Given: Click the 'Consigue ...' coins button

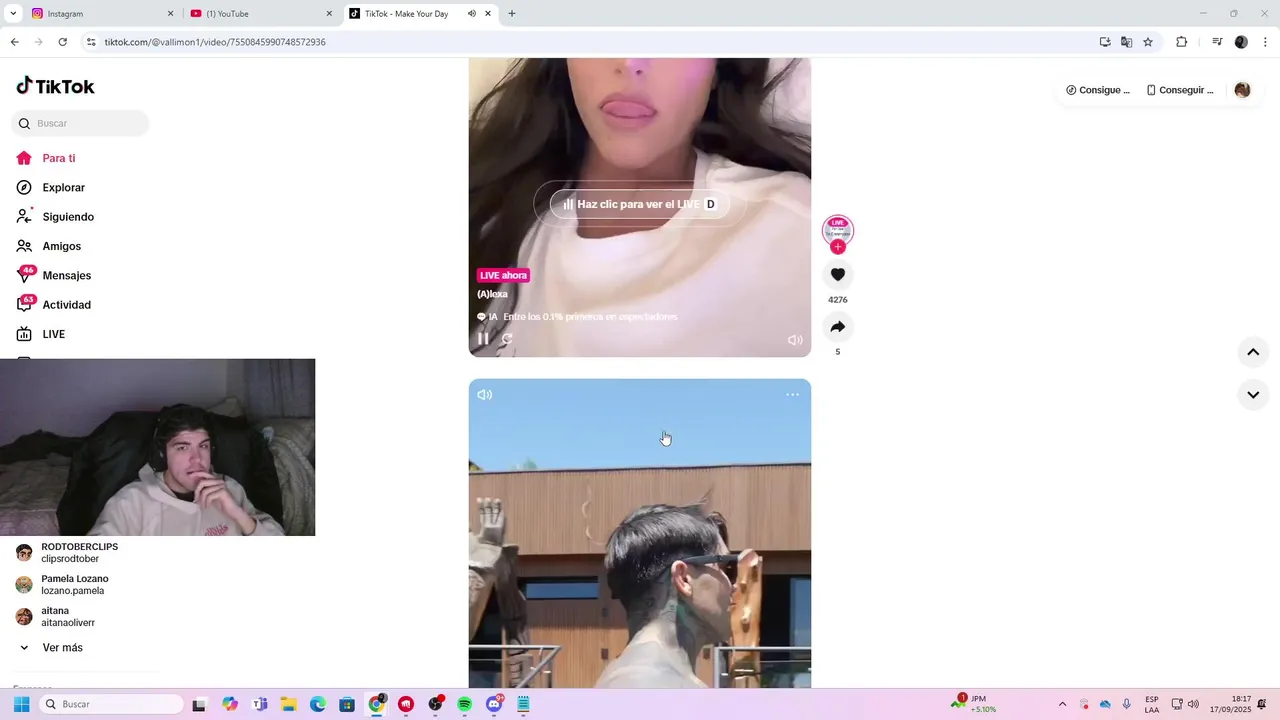Looking at the screenshot, I should coord(1098,90).
